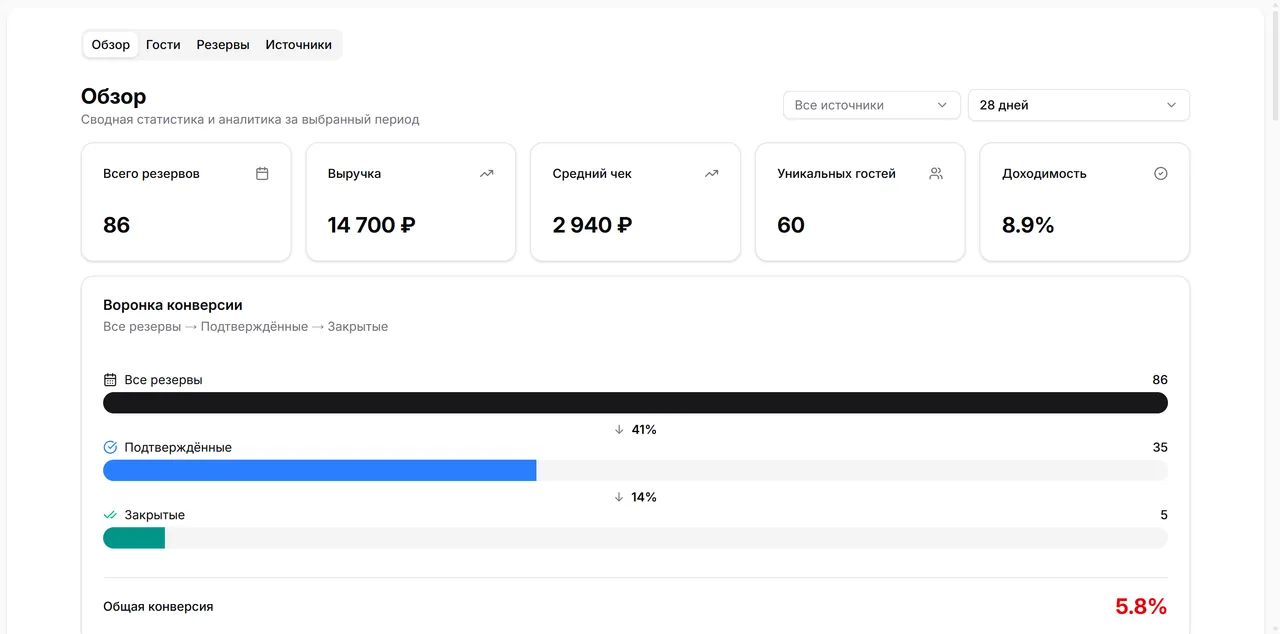1280x634 pixels.
Task: Click the 2 940 ₽ average check value
Action: point(592,225)
